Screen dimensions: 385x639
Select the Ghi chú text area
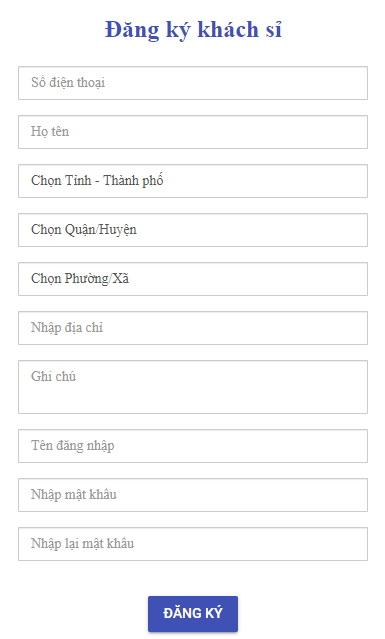tap(193, 387)
